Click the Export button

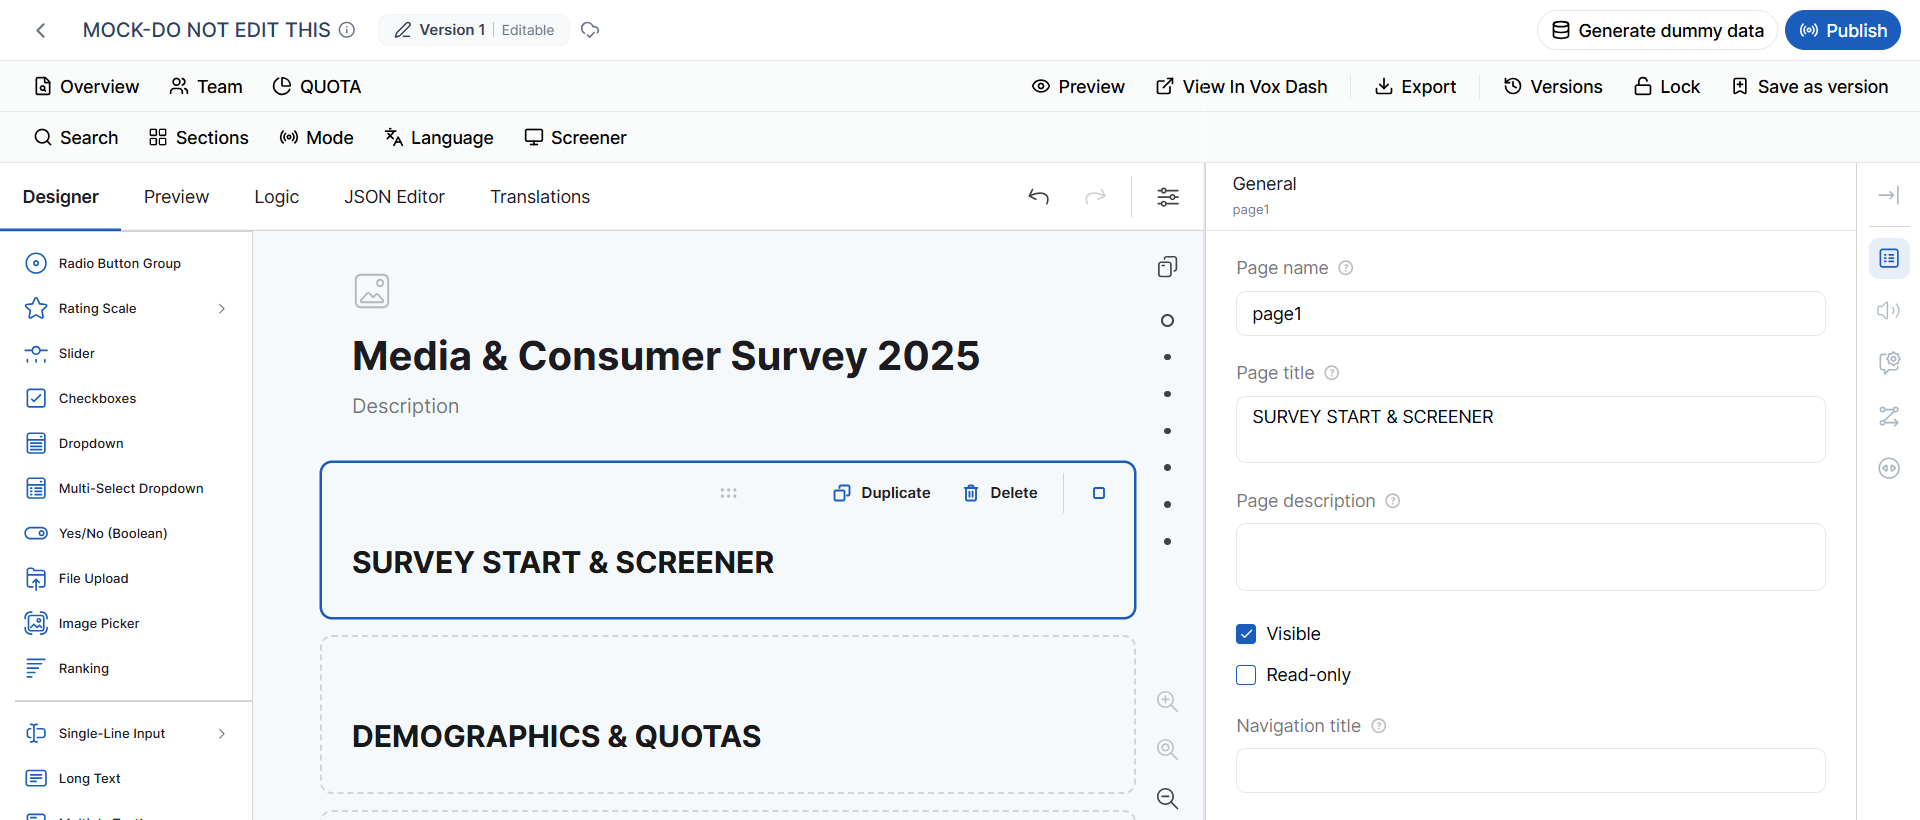pyautogui.click(x=1415, y=87)
